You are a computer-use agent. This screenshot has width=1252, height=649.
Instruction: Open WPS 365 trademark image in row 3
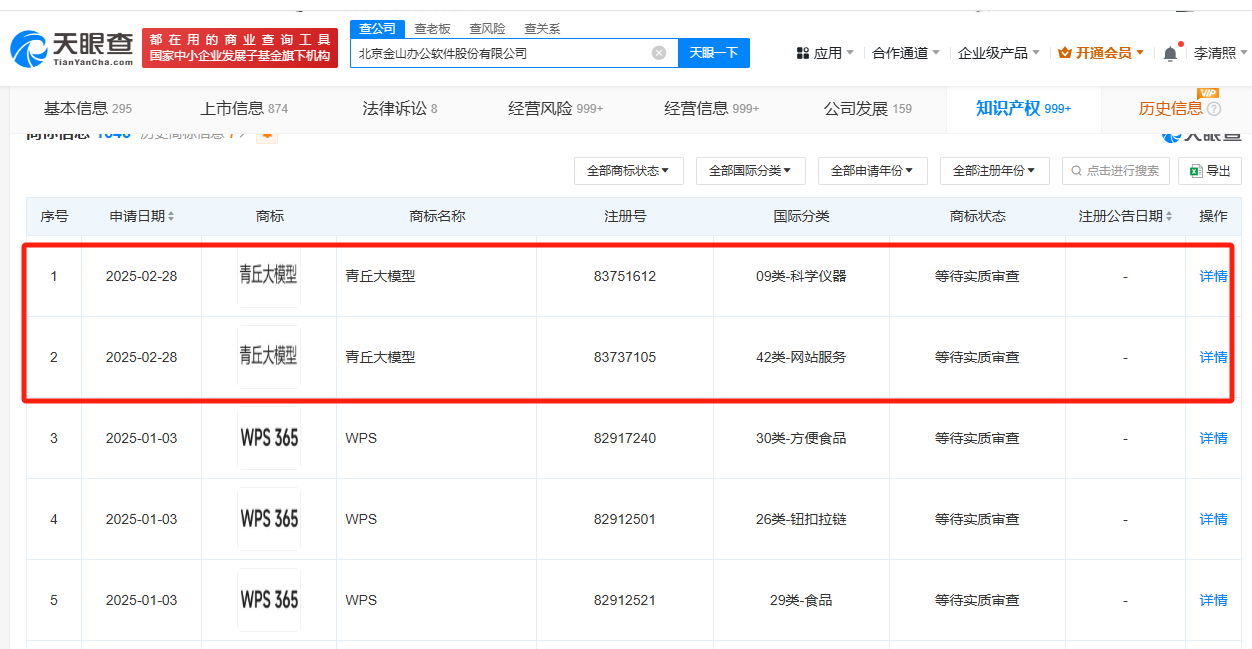pos(269,437)
